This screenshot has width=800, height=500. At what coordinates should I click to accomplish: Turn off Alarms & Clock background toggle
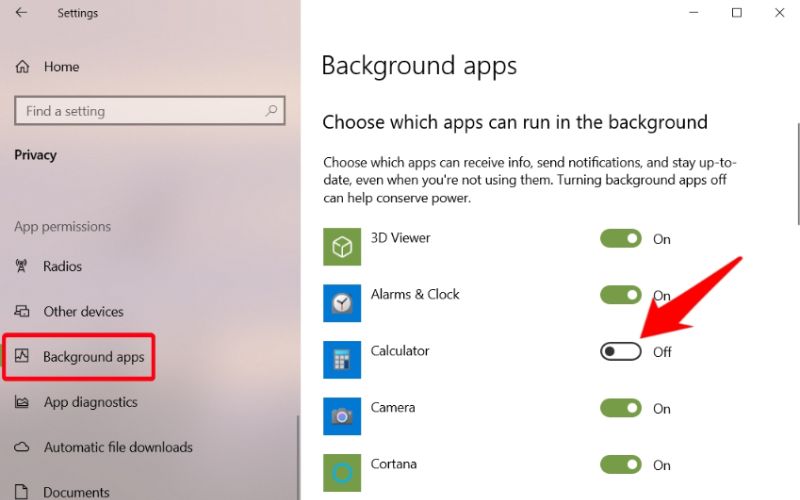620,295
